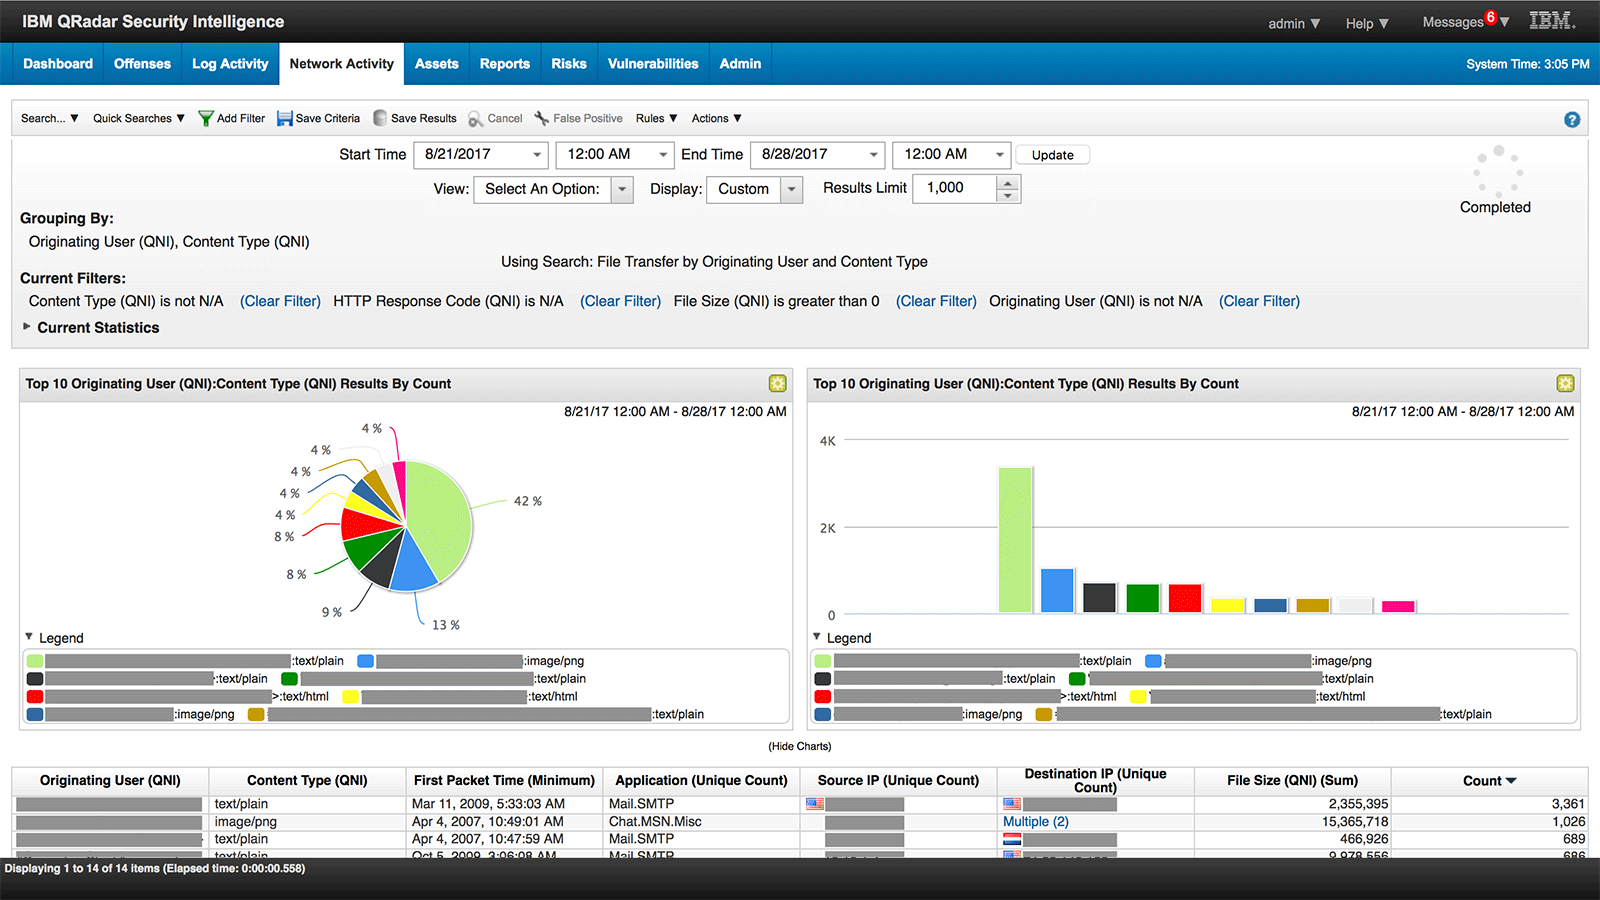Open the Actions dropdown menu

[x=717, y=118]
